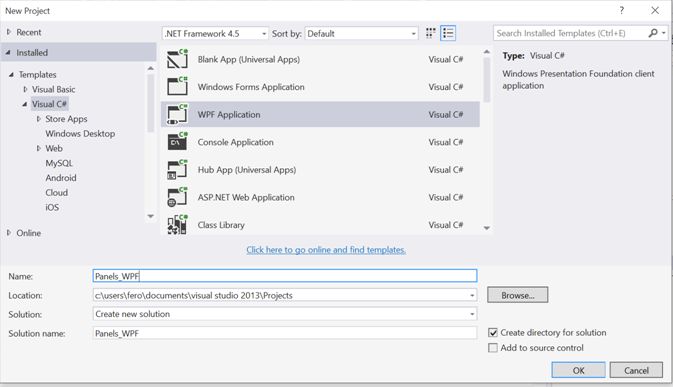Open the .NET Framework 4.5 dropdown
Image resolution: width=673 pixels, height=387 pixels.
click(215, 33)
